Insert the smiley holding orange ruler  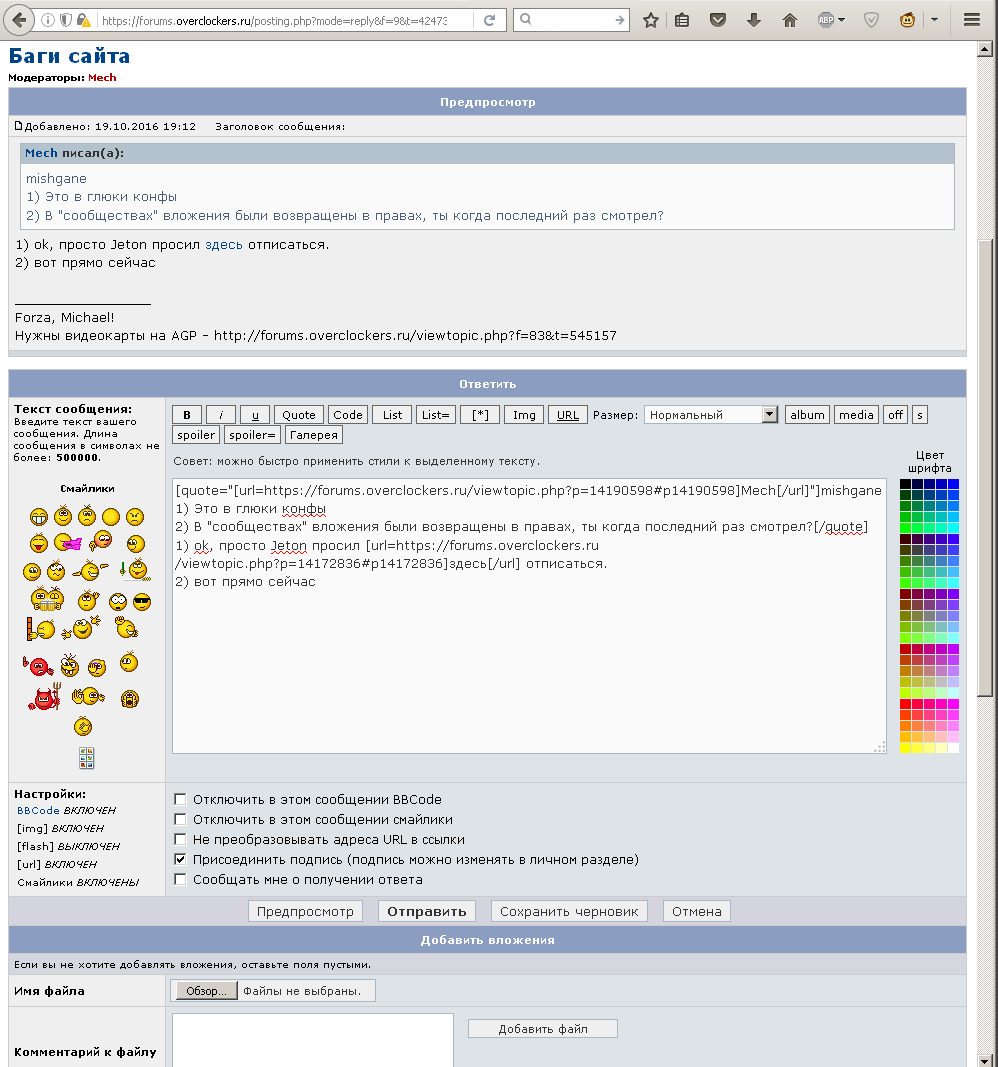point(40,629)
